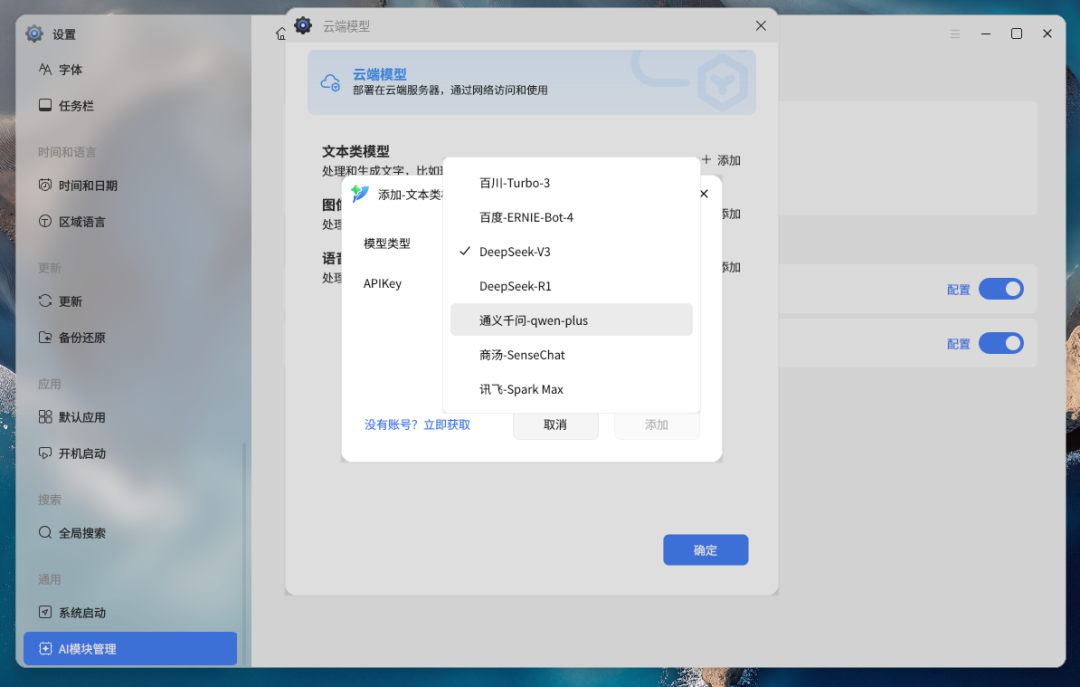Open 区域语言 settings
Image resolution: width=1080 pixels, height=687 pixels.
pos(130,221)
